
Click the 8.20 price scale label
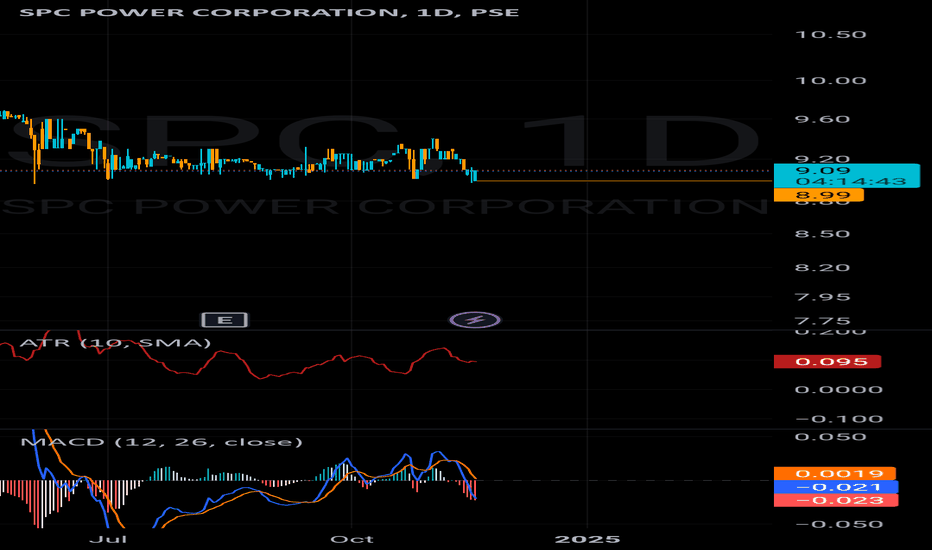[823, 268]
